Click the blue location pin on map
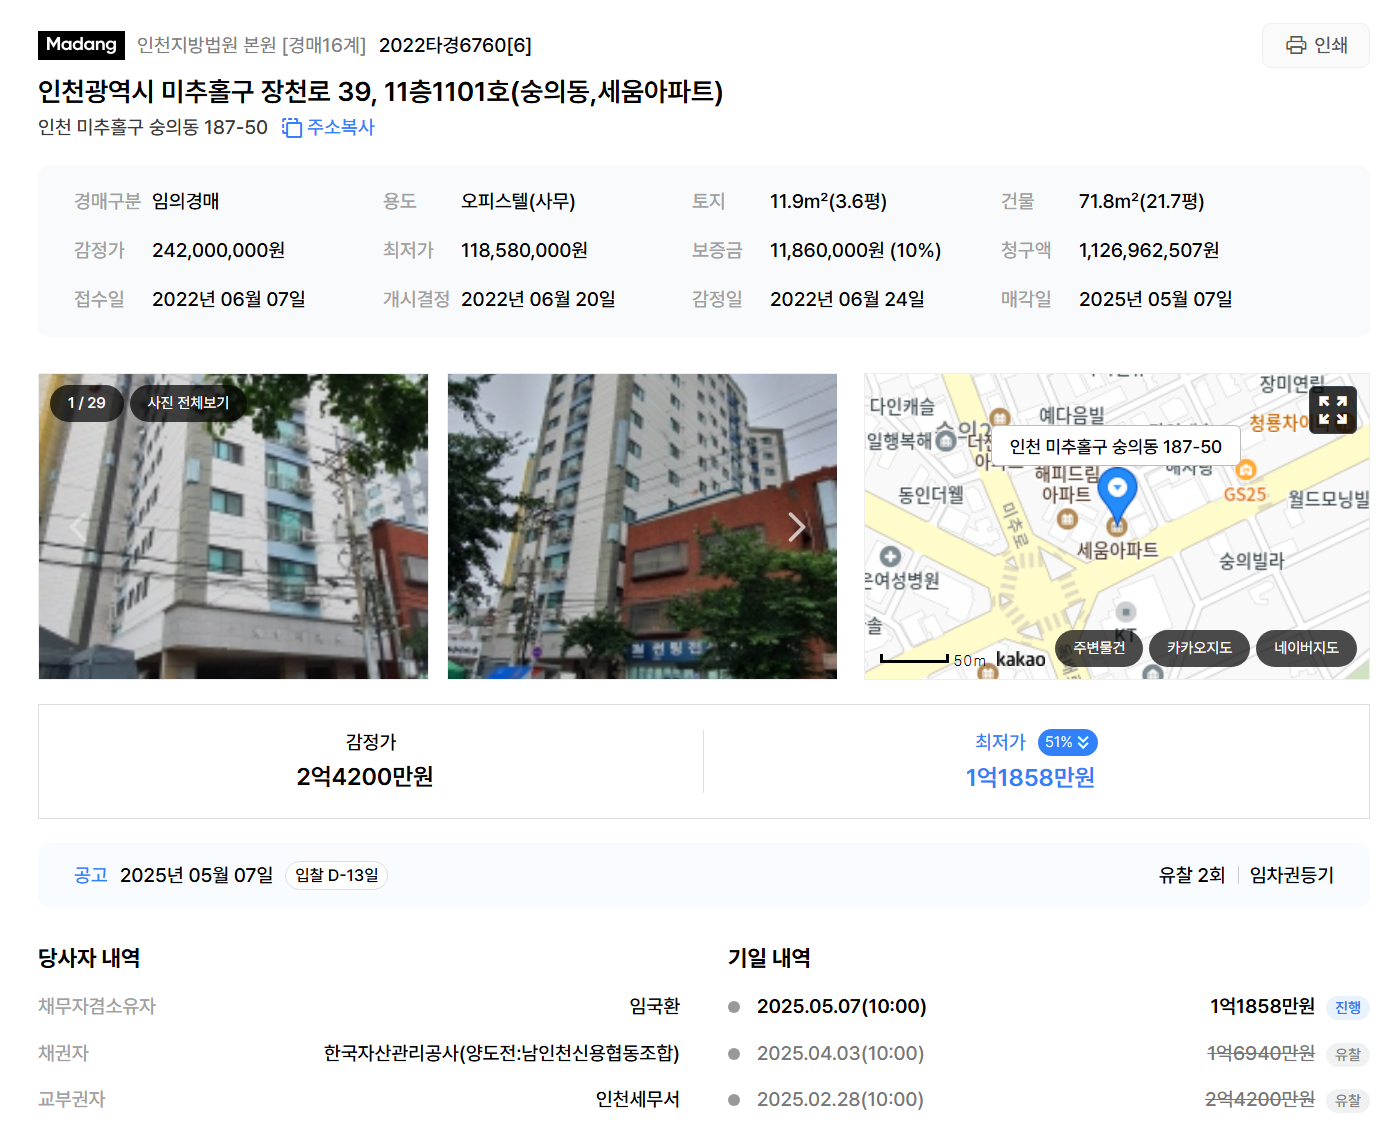Screen dimensions: 1384x1128 click(x=1117, y=494)
